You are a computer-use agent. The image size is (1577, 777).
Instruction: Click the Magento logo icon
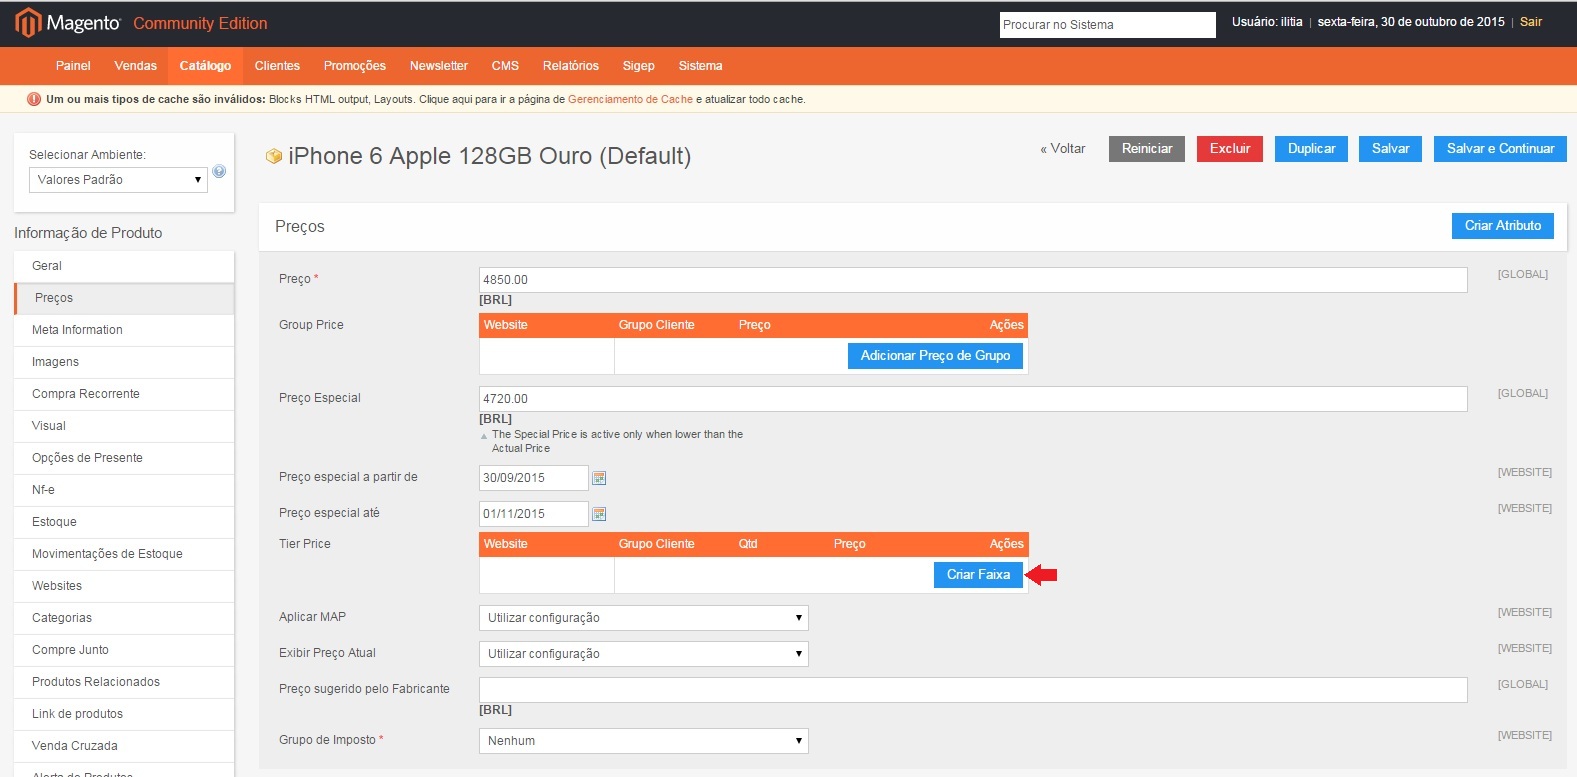pos(28,22)
